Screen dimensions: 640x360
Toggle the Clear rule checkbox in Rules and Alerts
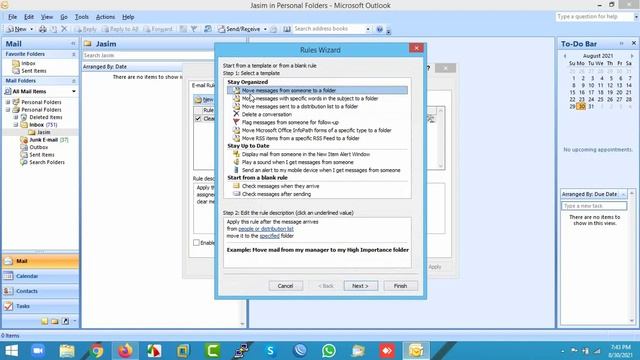click(x=198, y=118)
